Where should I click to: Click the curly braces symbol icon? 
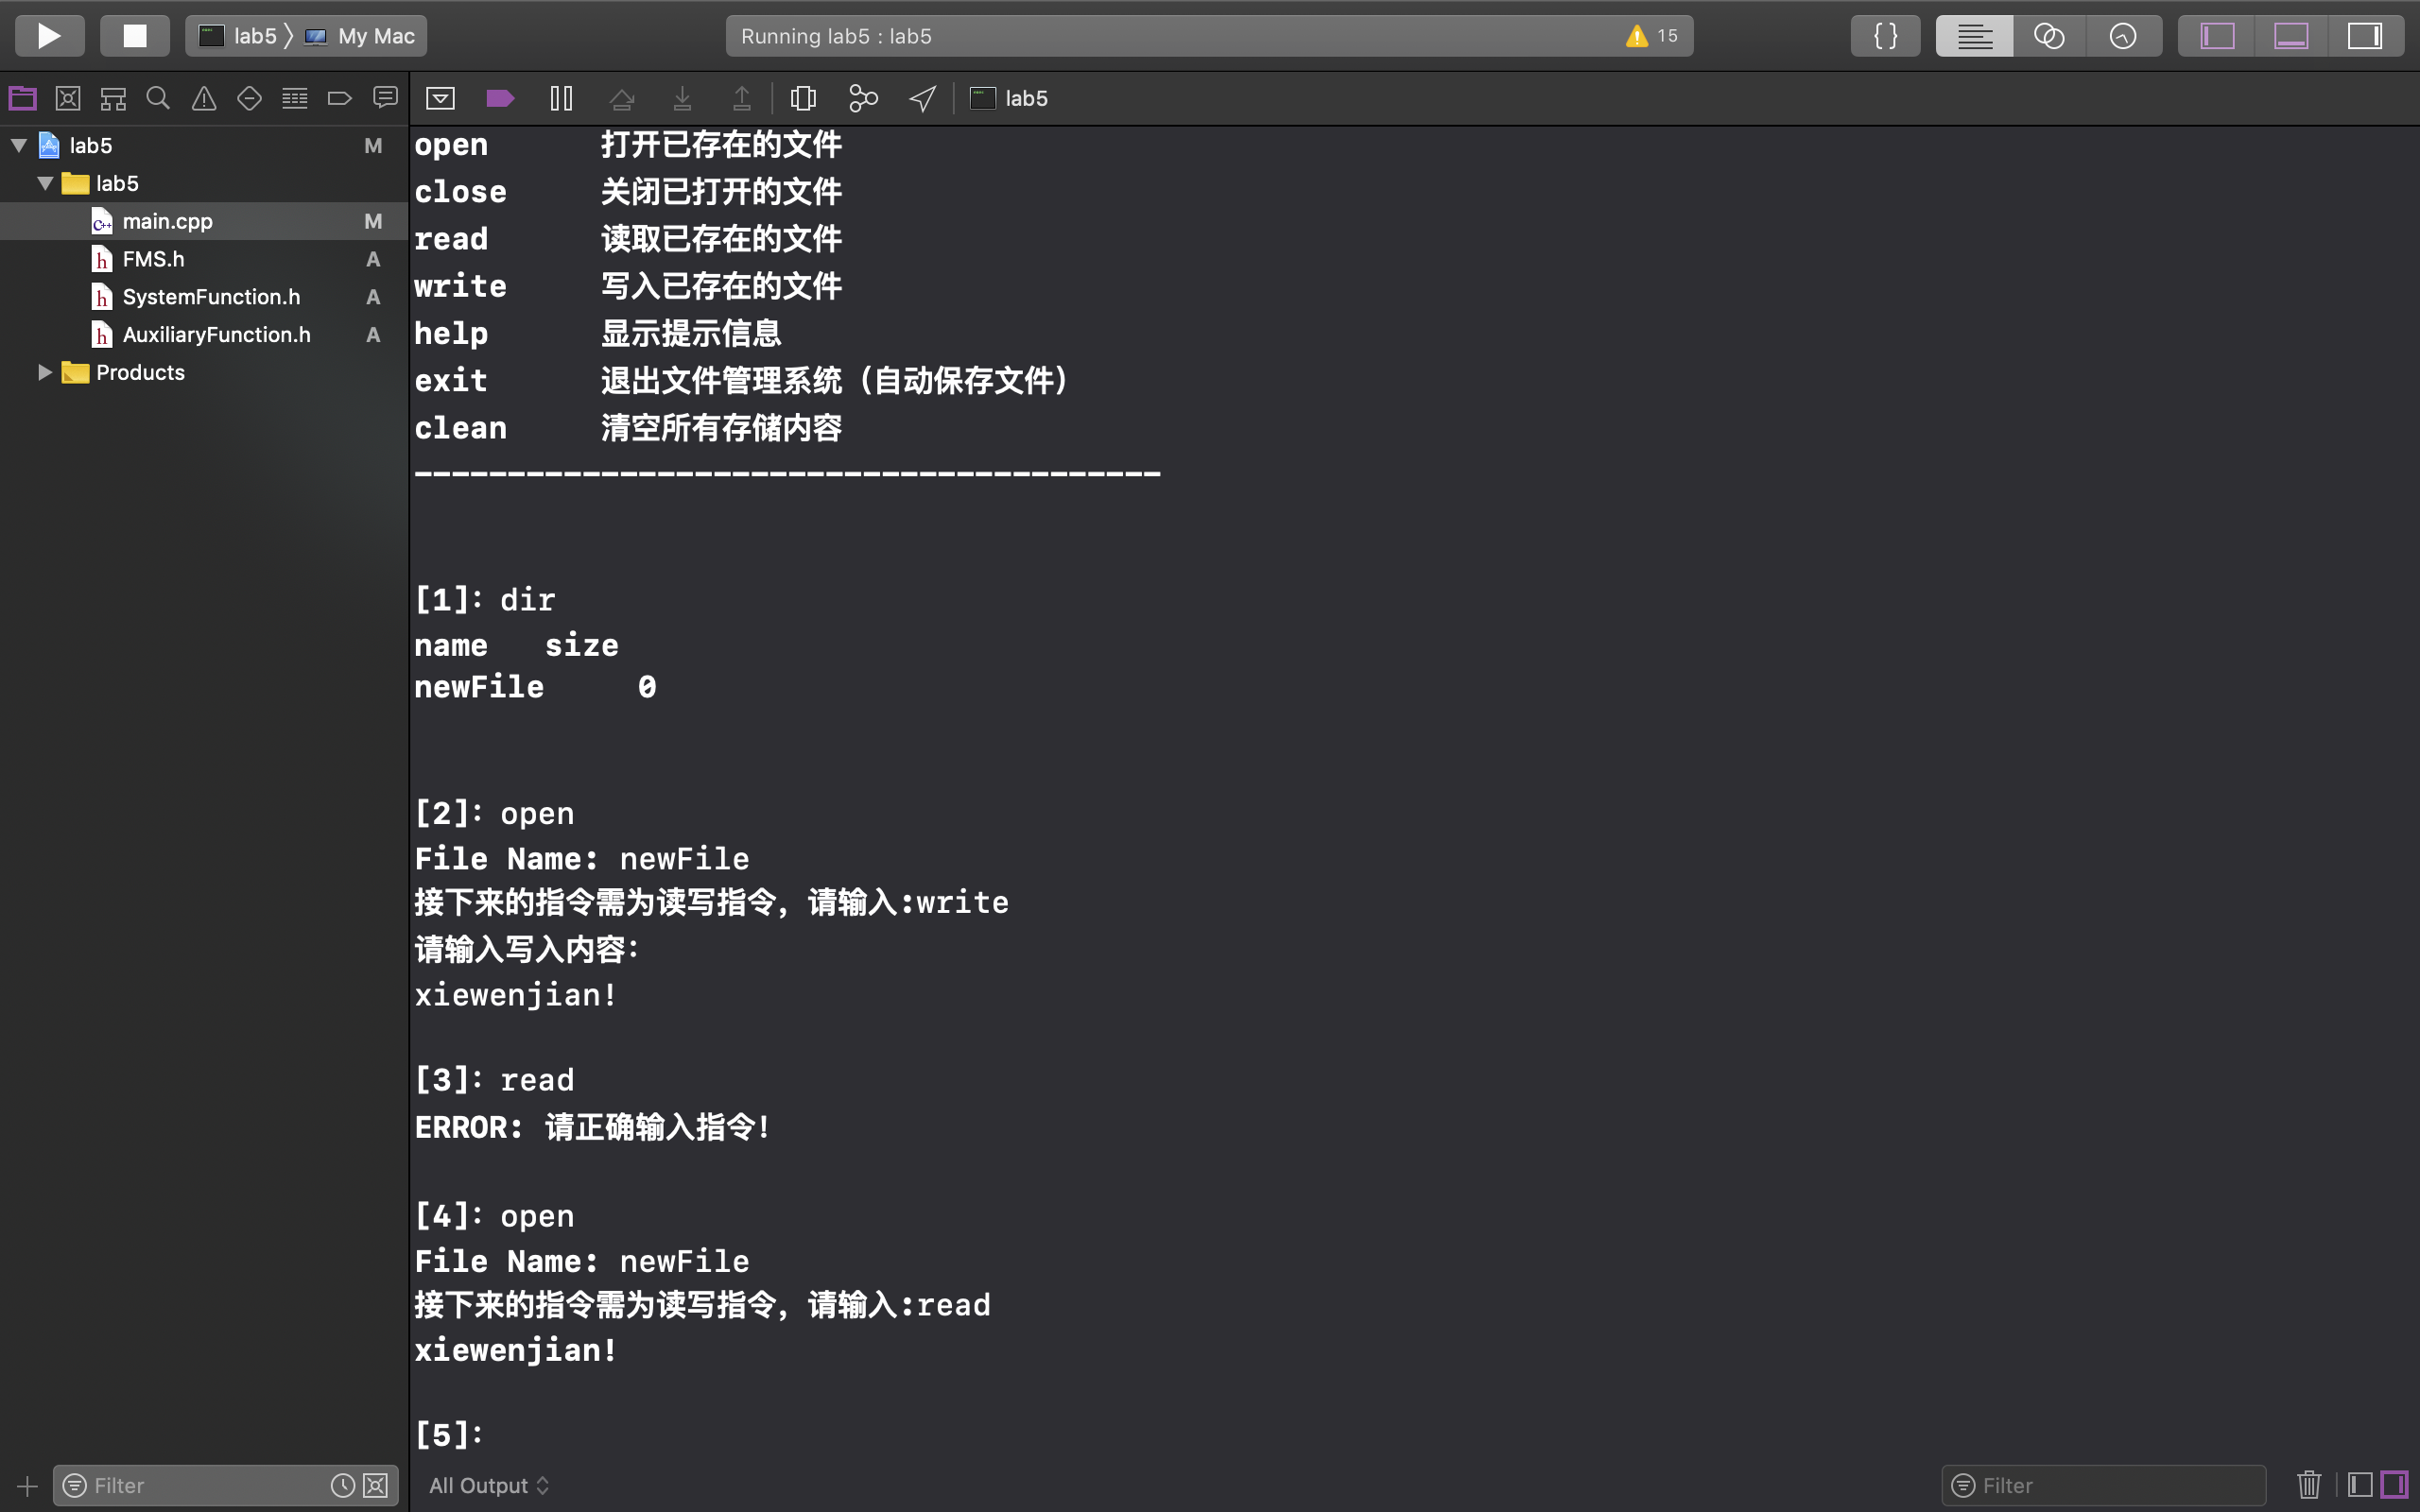1885,35
